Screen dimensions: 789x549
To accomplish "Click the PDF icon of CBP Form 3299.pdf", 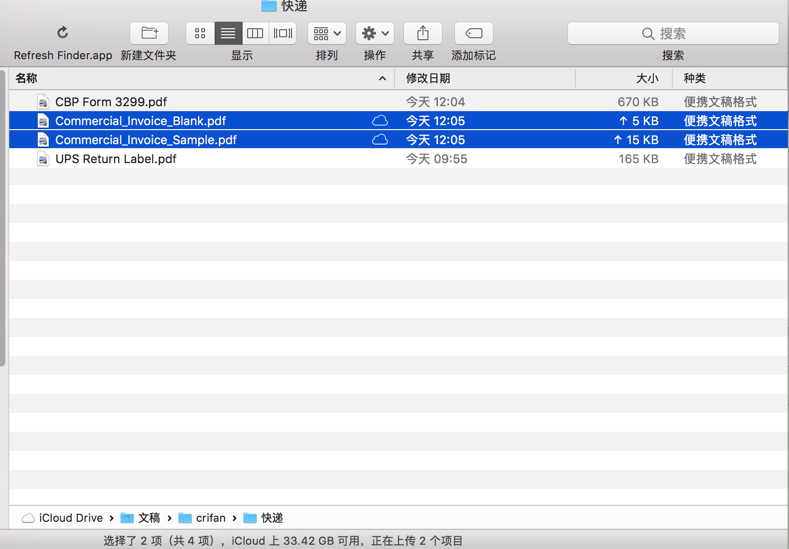I will tap(43, 102).
